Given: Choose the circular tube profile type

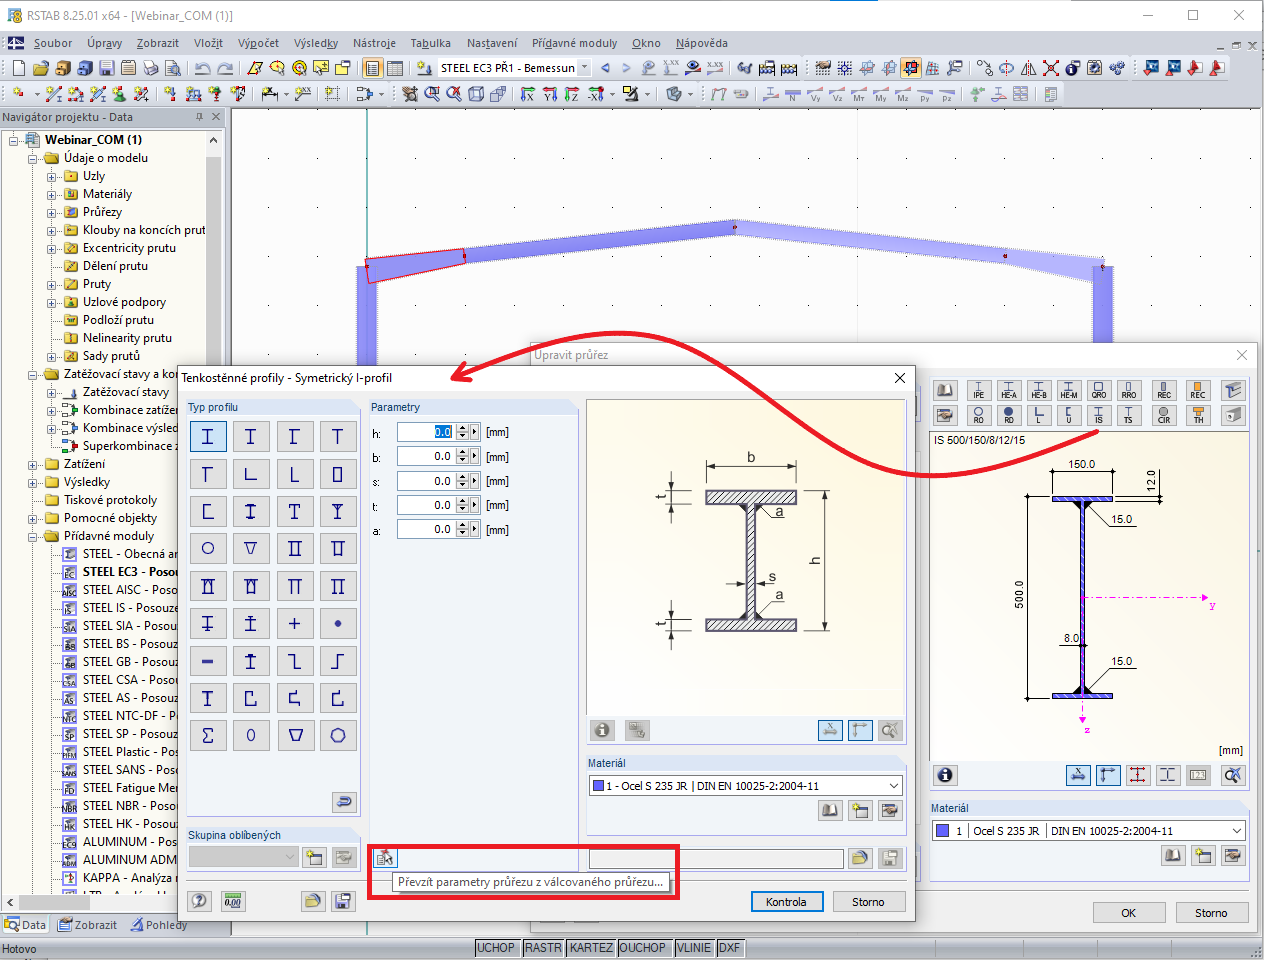Looking at the screenshot, I should point(207,548).
